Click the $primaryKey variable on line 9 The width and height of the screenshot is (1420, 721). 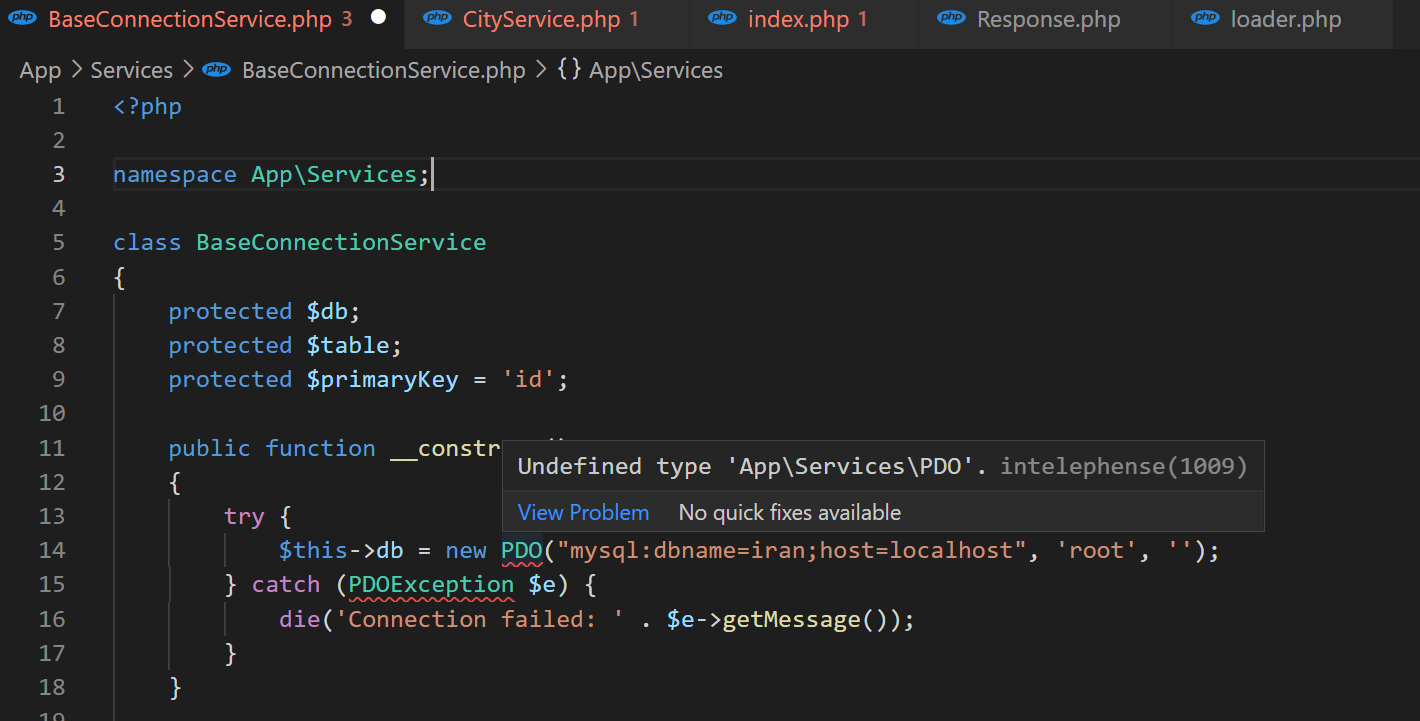click(x=382, y=380)
